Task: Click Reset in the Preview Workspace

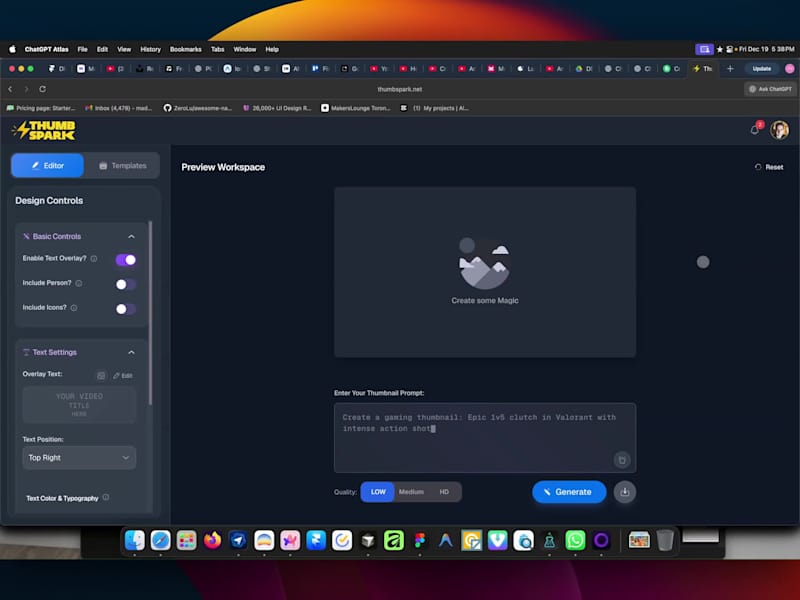Action: (769, 167)
